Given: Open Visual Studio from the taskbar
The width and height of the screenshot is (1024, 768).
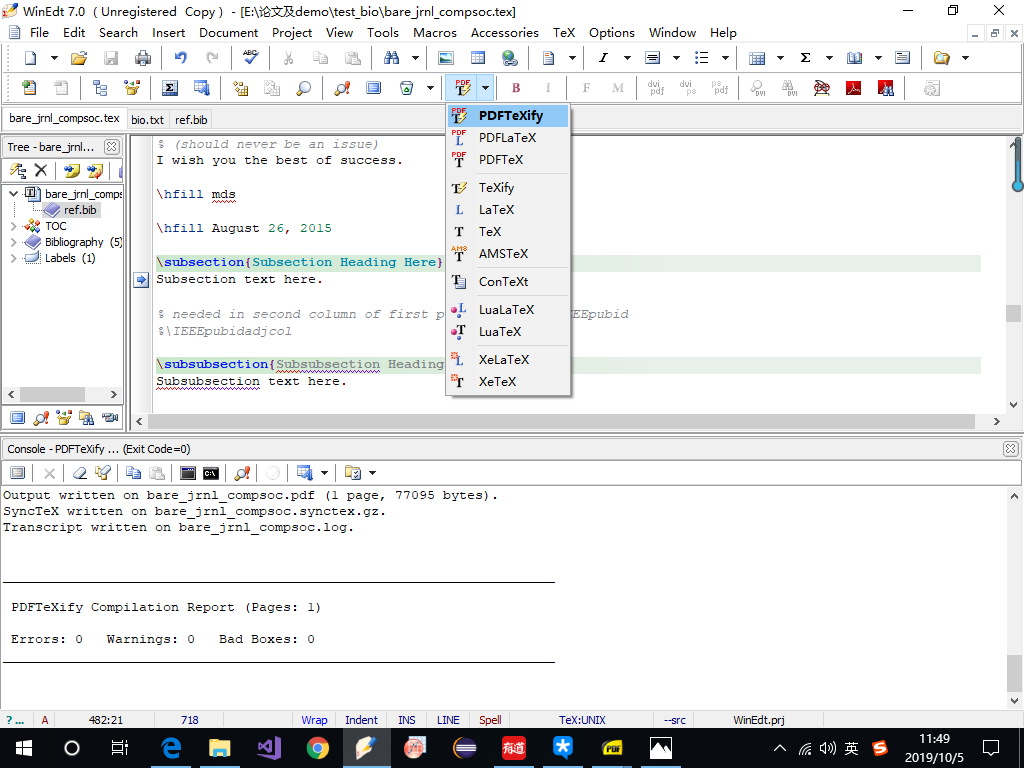Looking at the screenshot, I should (x=268, y=748).
